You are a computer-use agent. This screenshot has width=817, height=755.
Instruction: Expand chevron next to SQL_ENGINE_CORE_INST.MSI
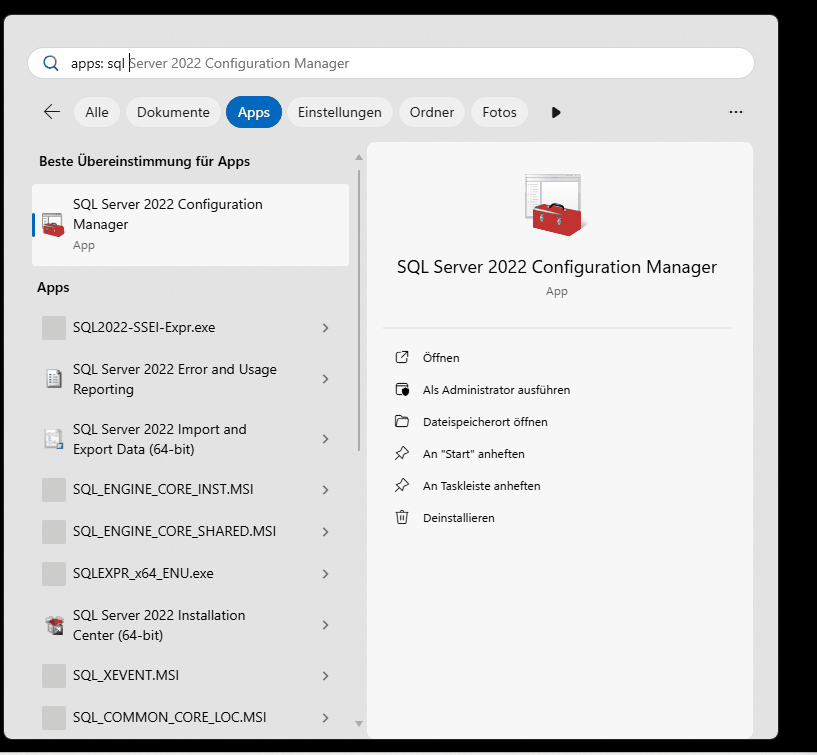(x=326, y=490)
